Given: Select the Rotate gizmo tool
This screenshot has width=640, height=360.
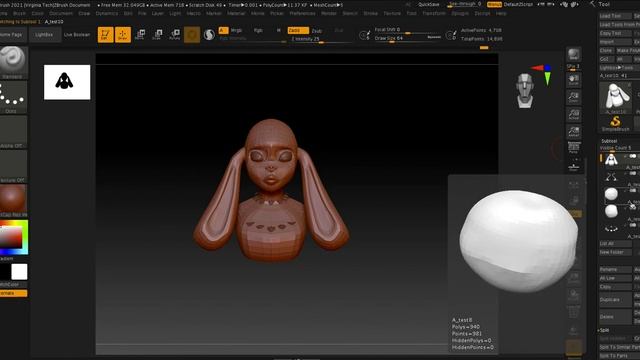Looking at the screenshot, I should click(x=175, y=35).
